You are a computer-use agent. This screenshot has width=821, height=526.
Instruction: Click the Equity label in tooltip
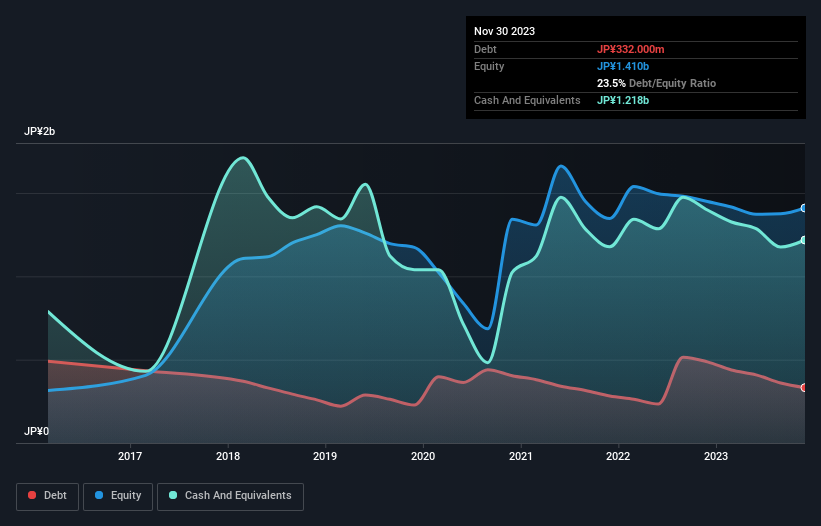(x=489, y=66)
